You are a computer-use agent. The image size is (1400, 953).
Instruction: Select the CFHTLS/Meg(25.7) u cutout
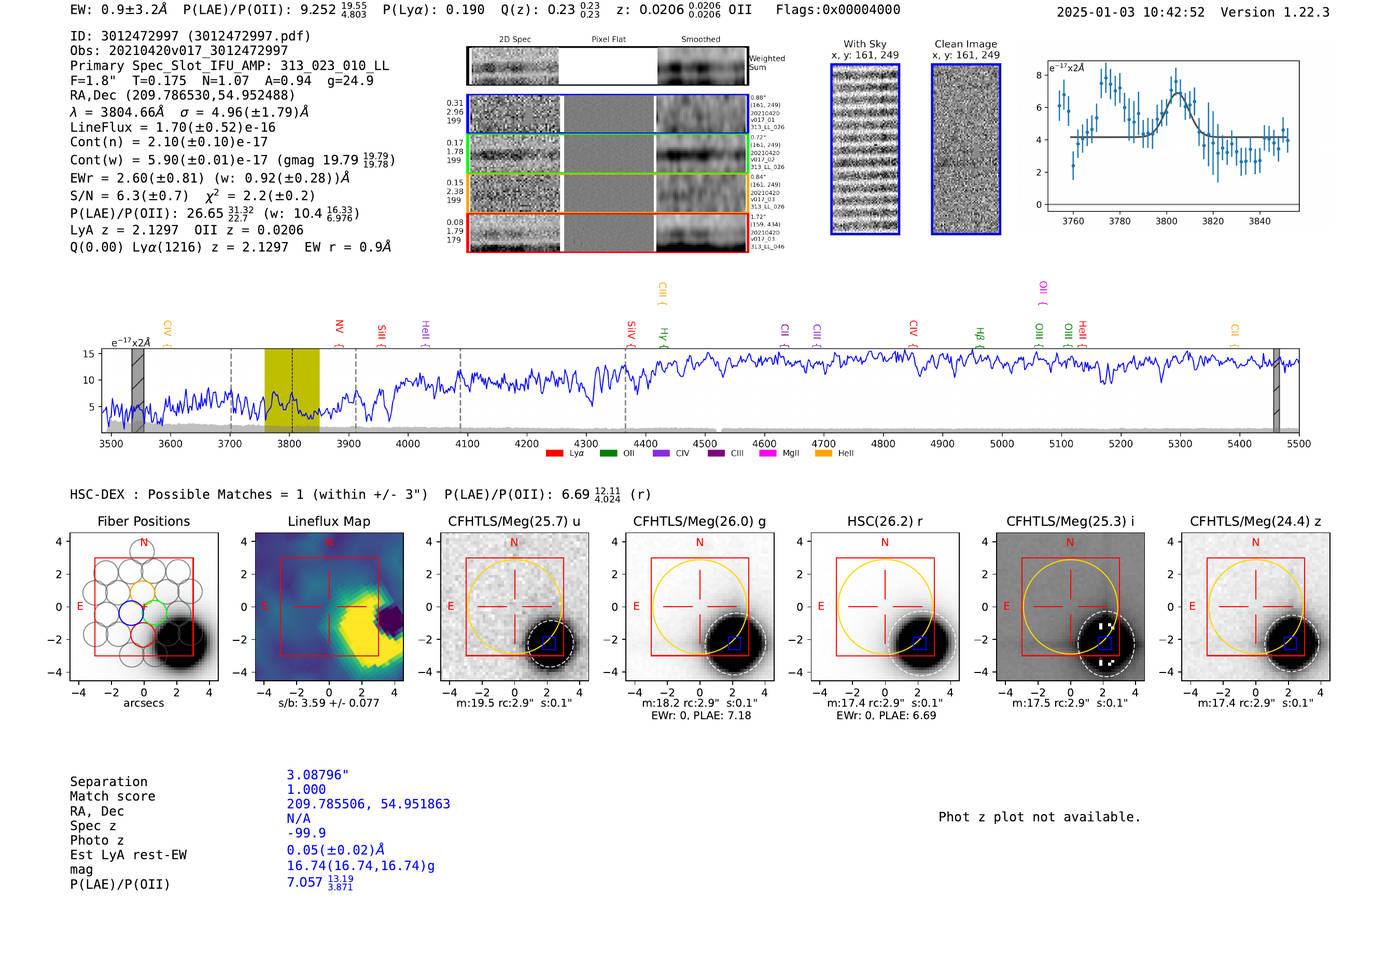click(514, 607)
